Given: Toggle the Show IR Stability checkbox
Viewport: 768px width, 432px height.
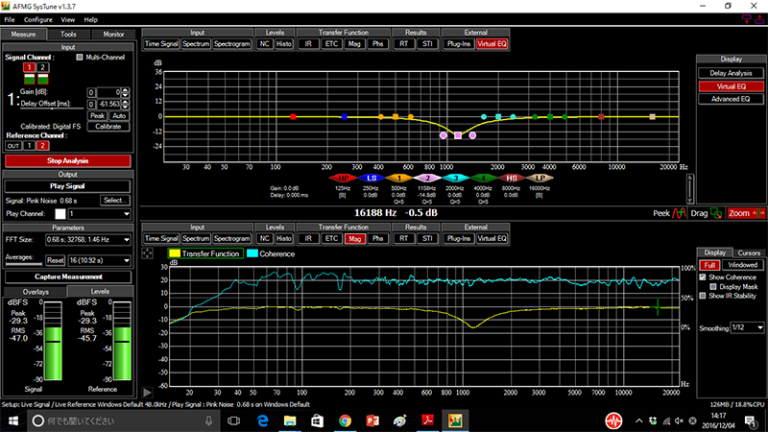Looking at the screenshot, I should (704, 296).
